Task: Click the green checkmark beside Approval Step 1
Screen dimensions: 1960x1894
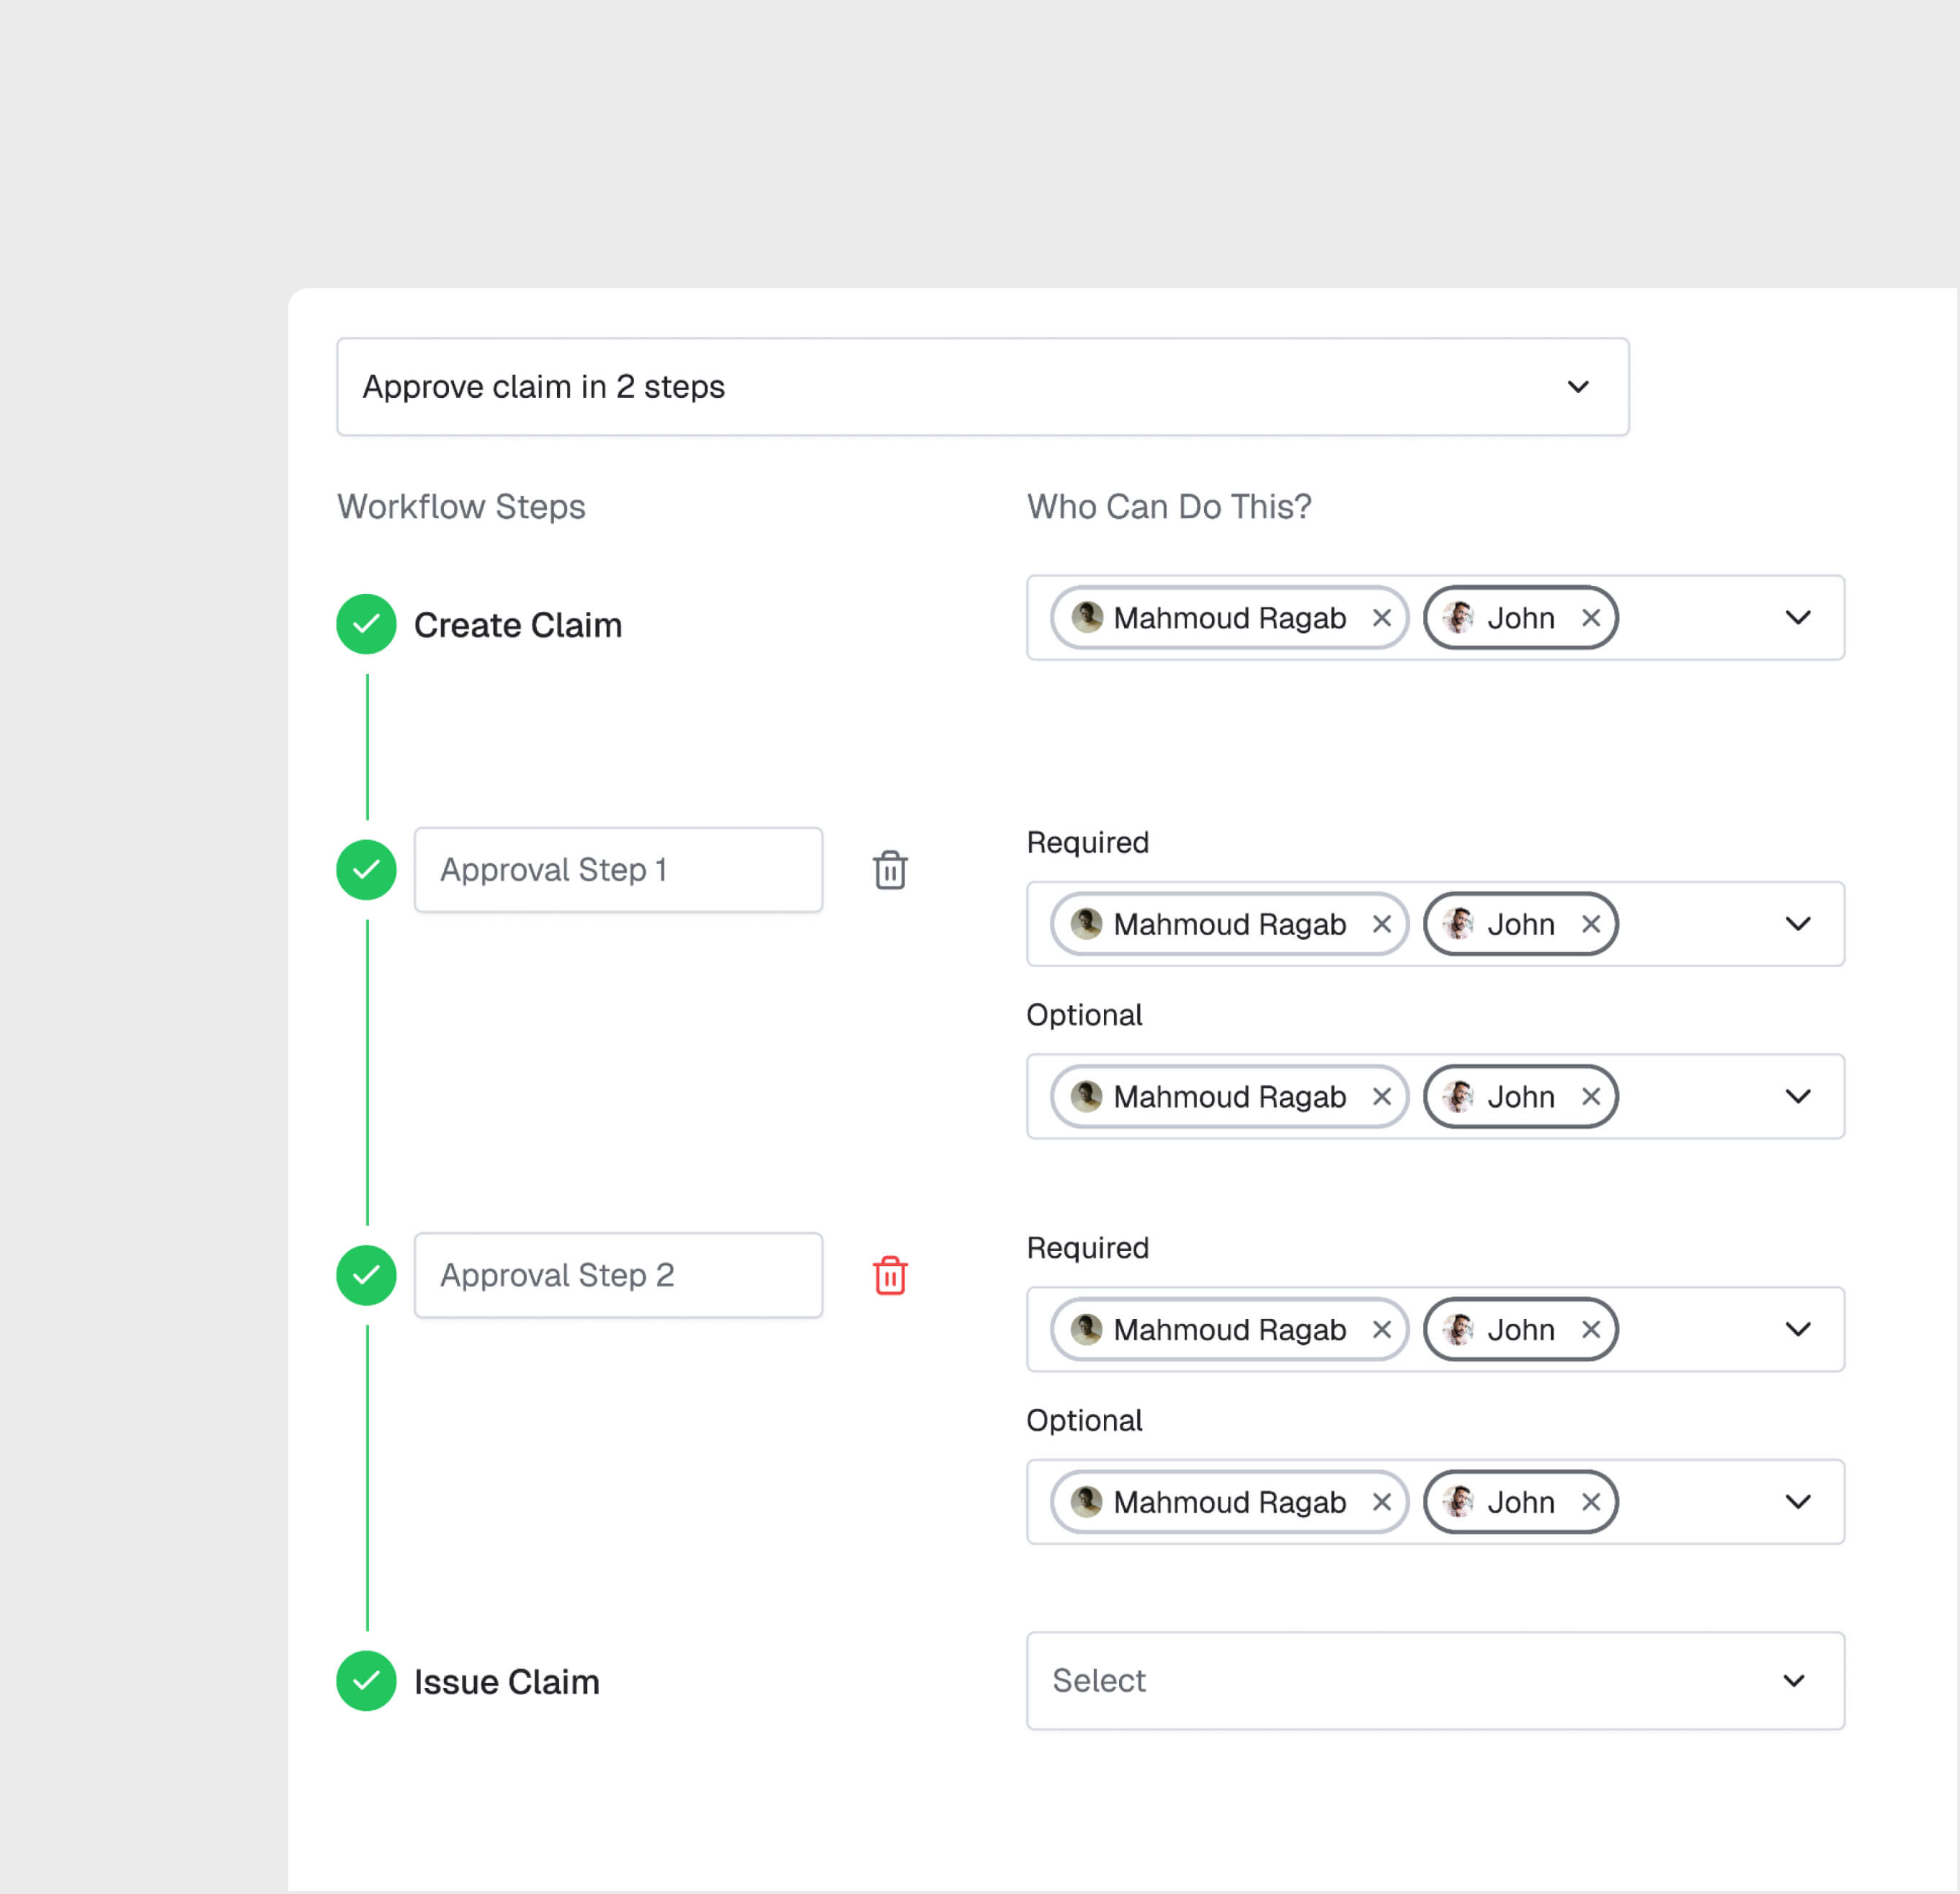Action: click(366, 870)
